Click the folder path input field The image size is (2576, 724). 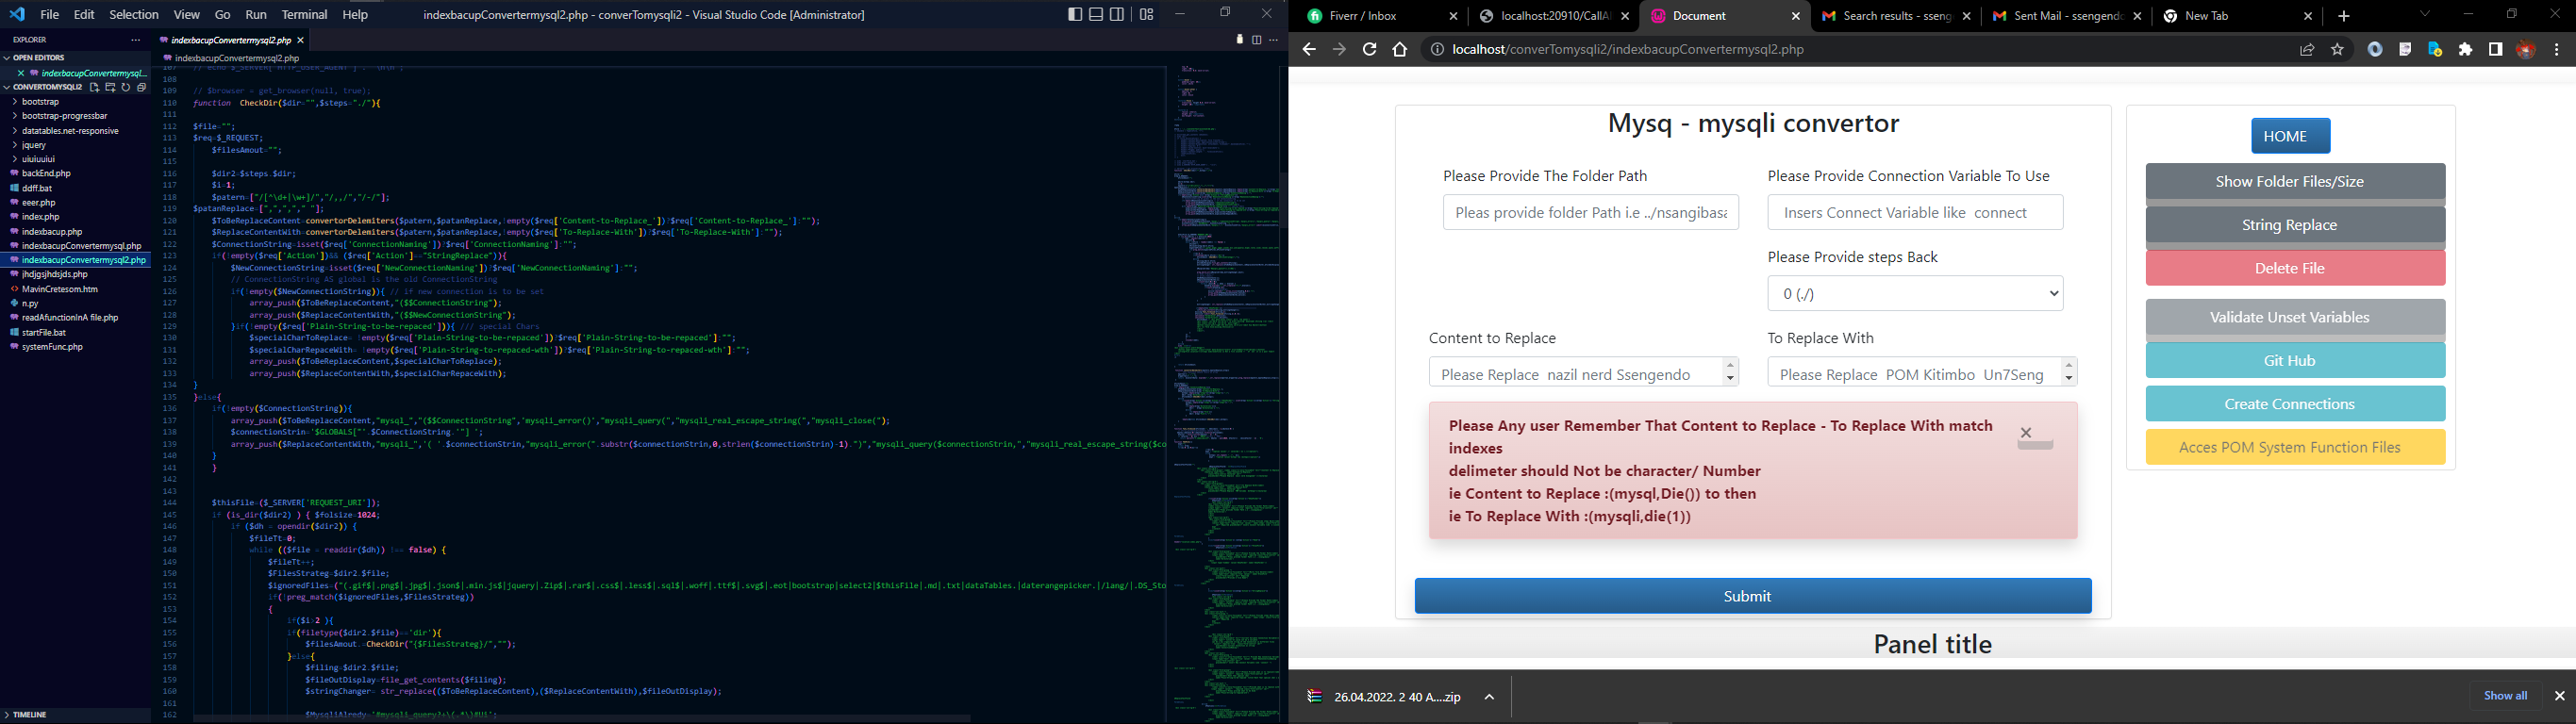point(1590,213)
